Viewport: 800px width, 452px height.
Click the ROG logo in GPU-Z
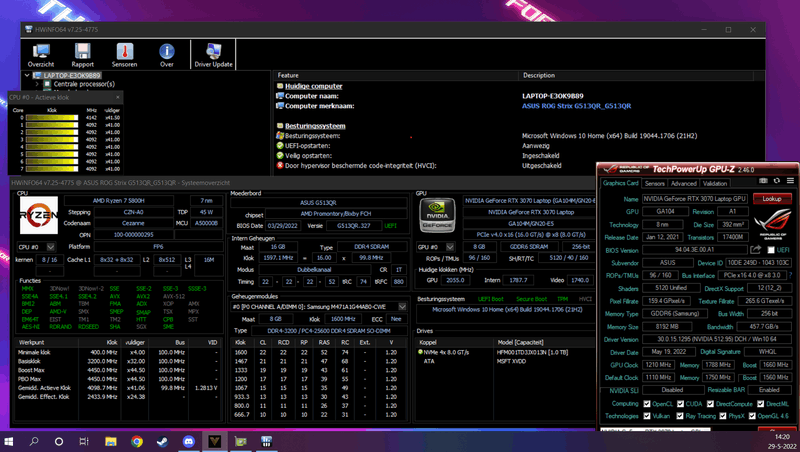pos(773,223)
